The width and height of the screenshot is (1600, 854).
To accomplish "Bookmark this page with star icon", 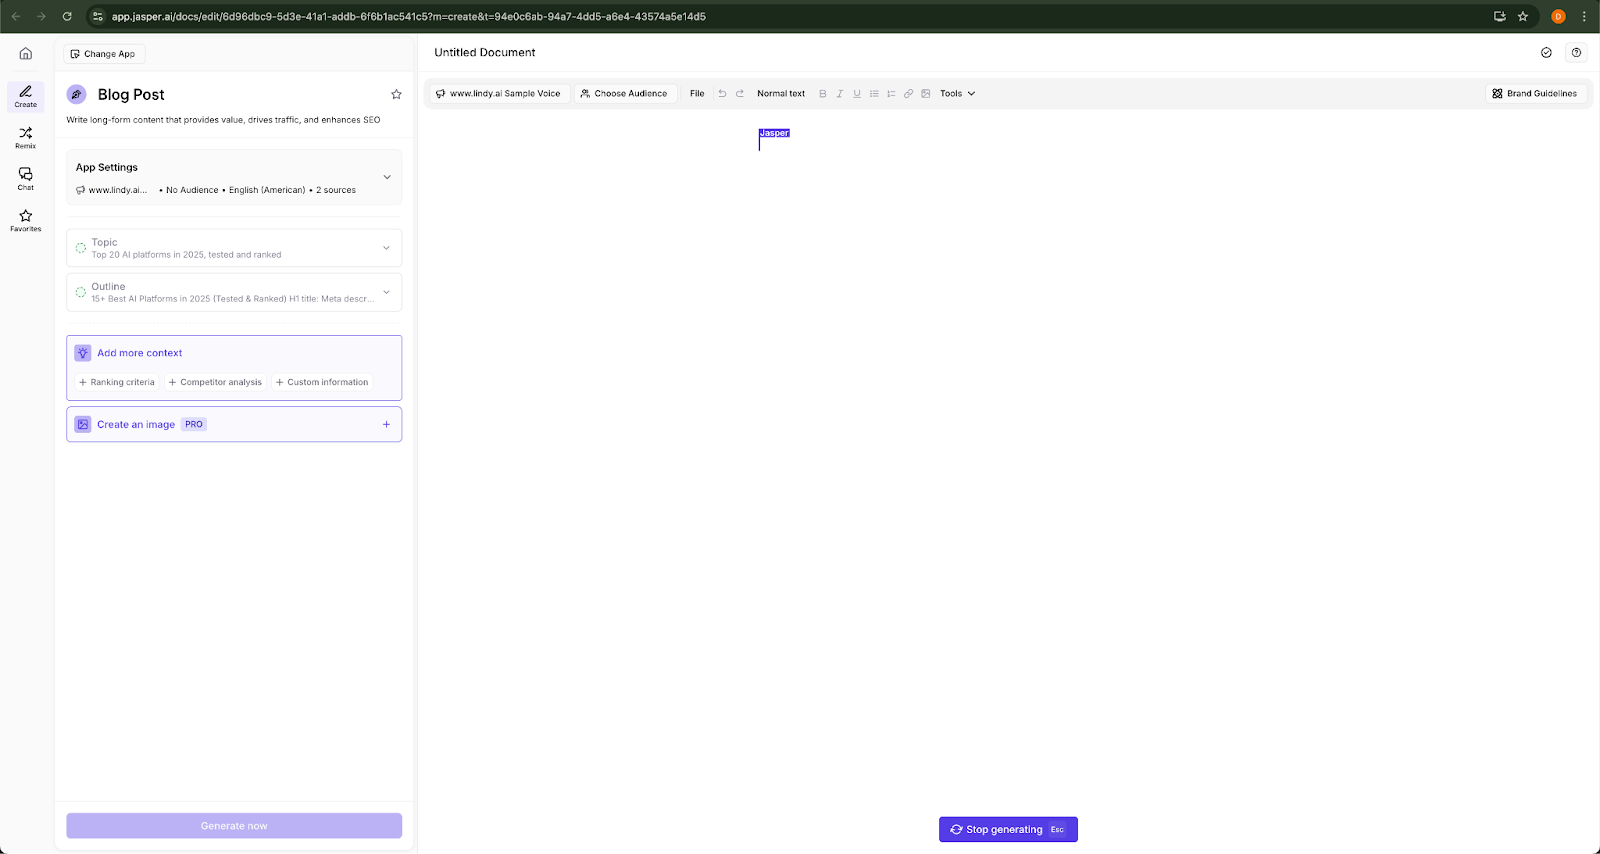I will pos(1523,16).
